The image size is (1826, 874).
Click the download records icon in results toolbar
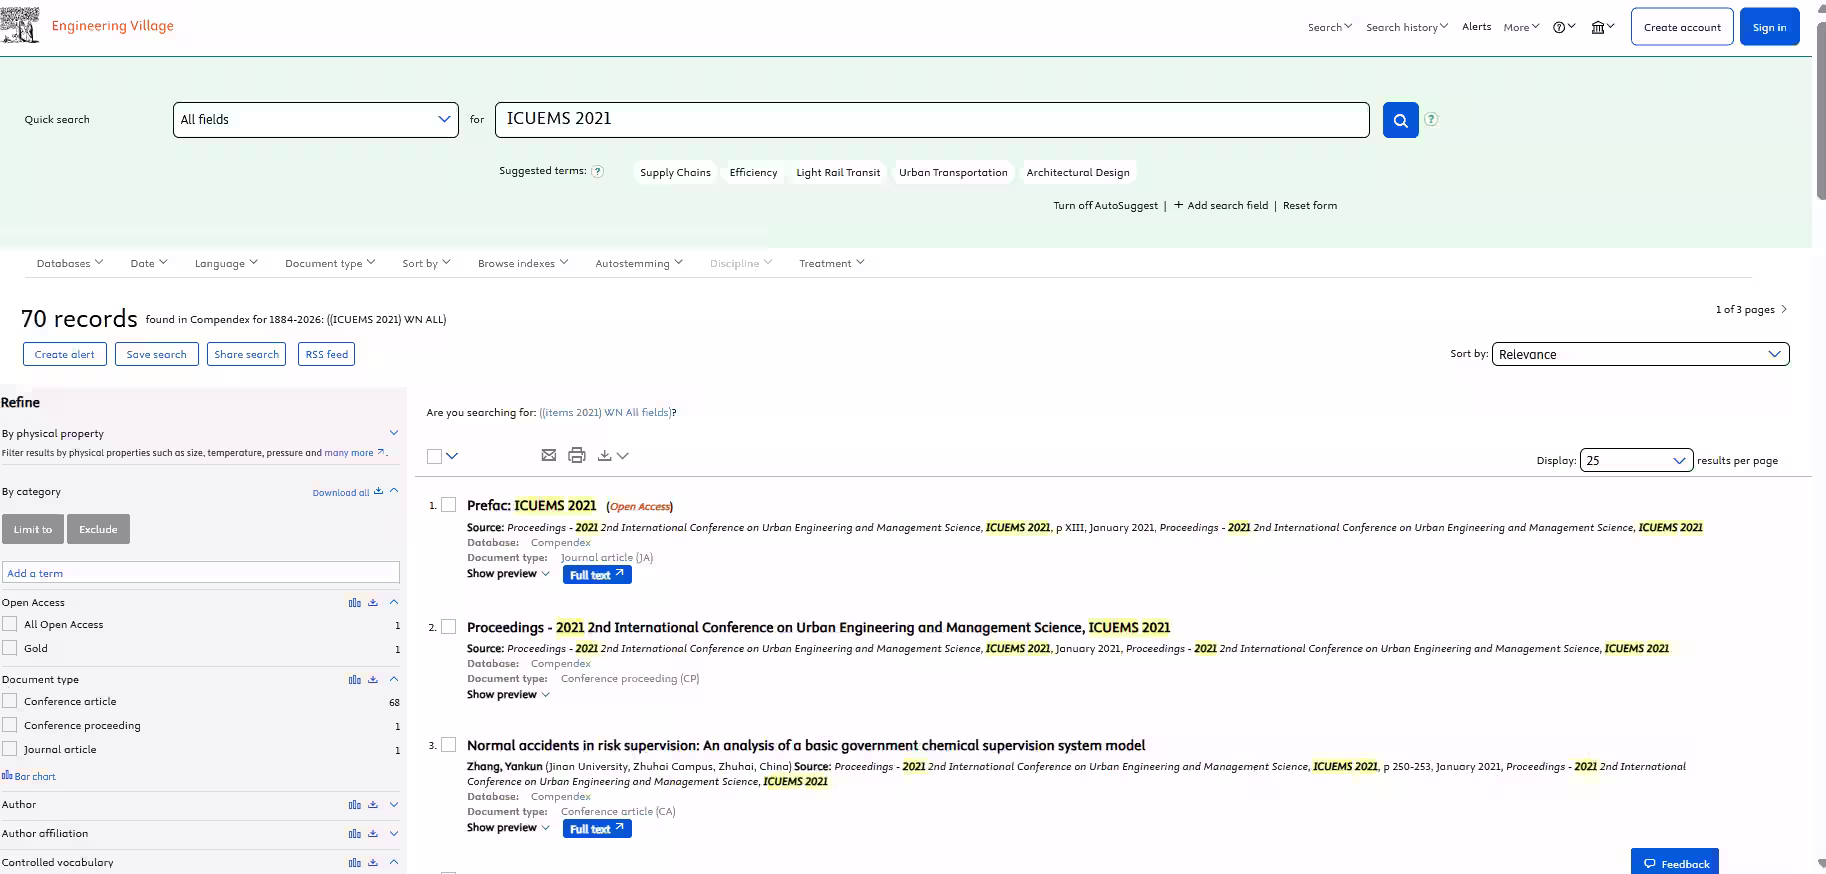point(605,456)
